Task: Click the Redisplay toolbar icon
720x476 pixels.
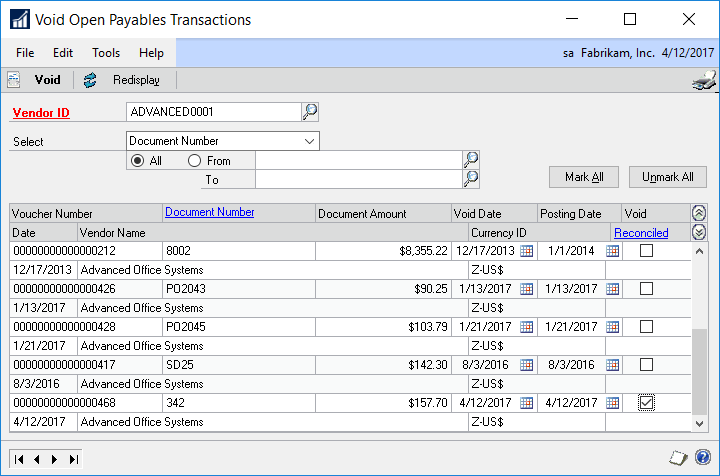Action: (x=91, y=80)
